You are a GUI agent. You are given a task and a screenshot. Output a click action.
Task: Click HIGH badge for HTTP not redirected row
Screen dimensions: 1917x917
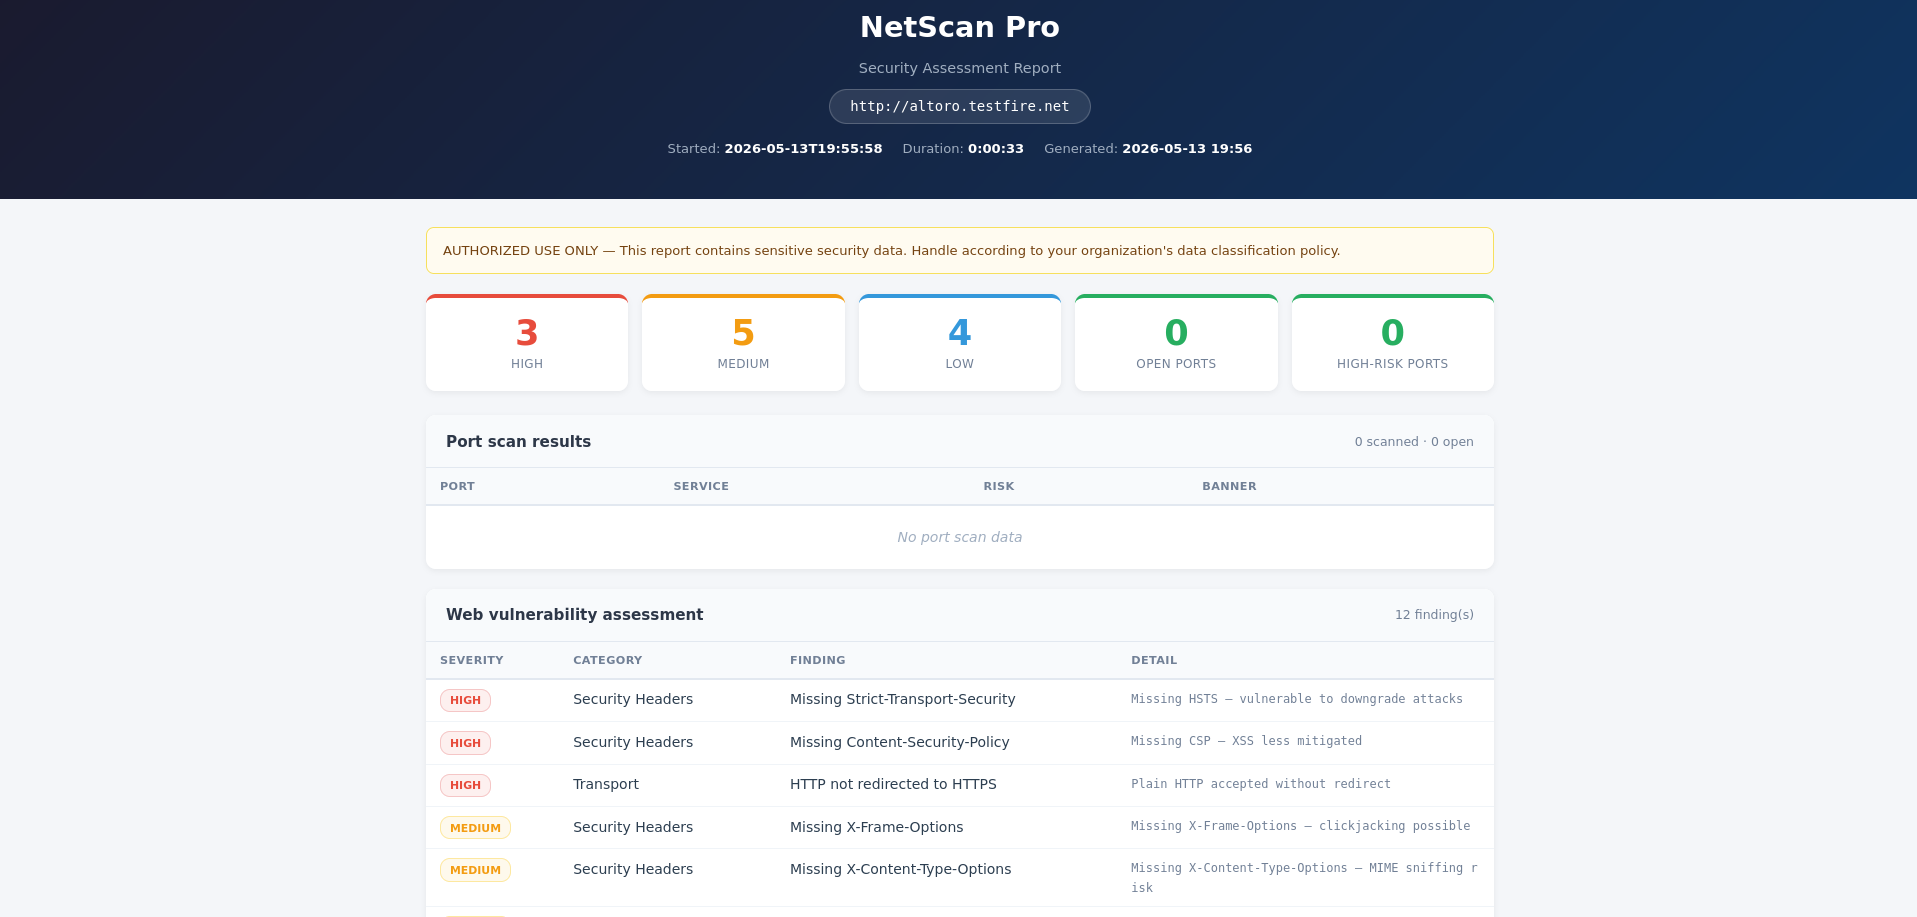click(465, 785)
